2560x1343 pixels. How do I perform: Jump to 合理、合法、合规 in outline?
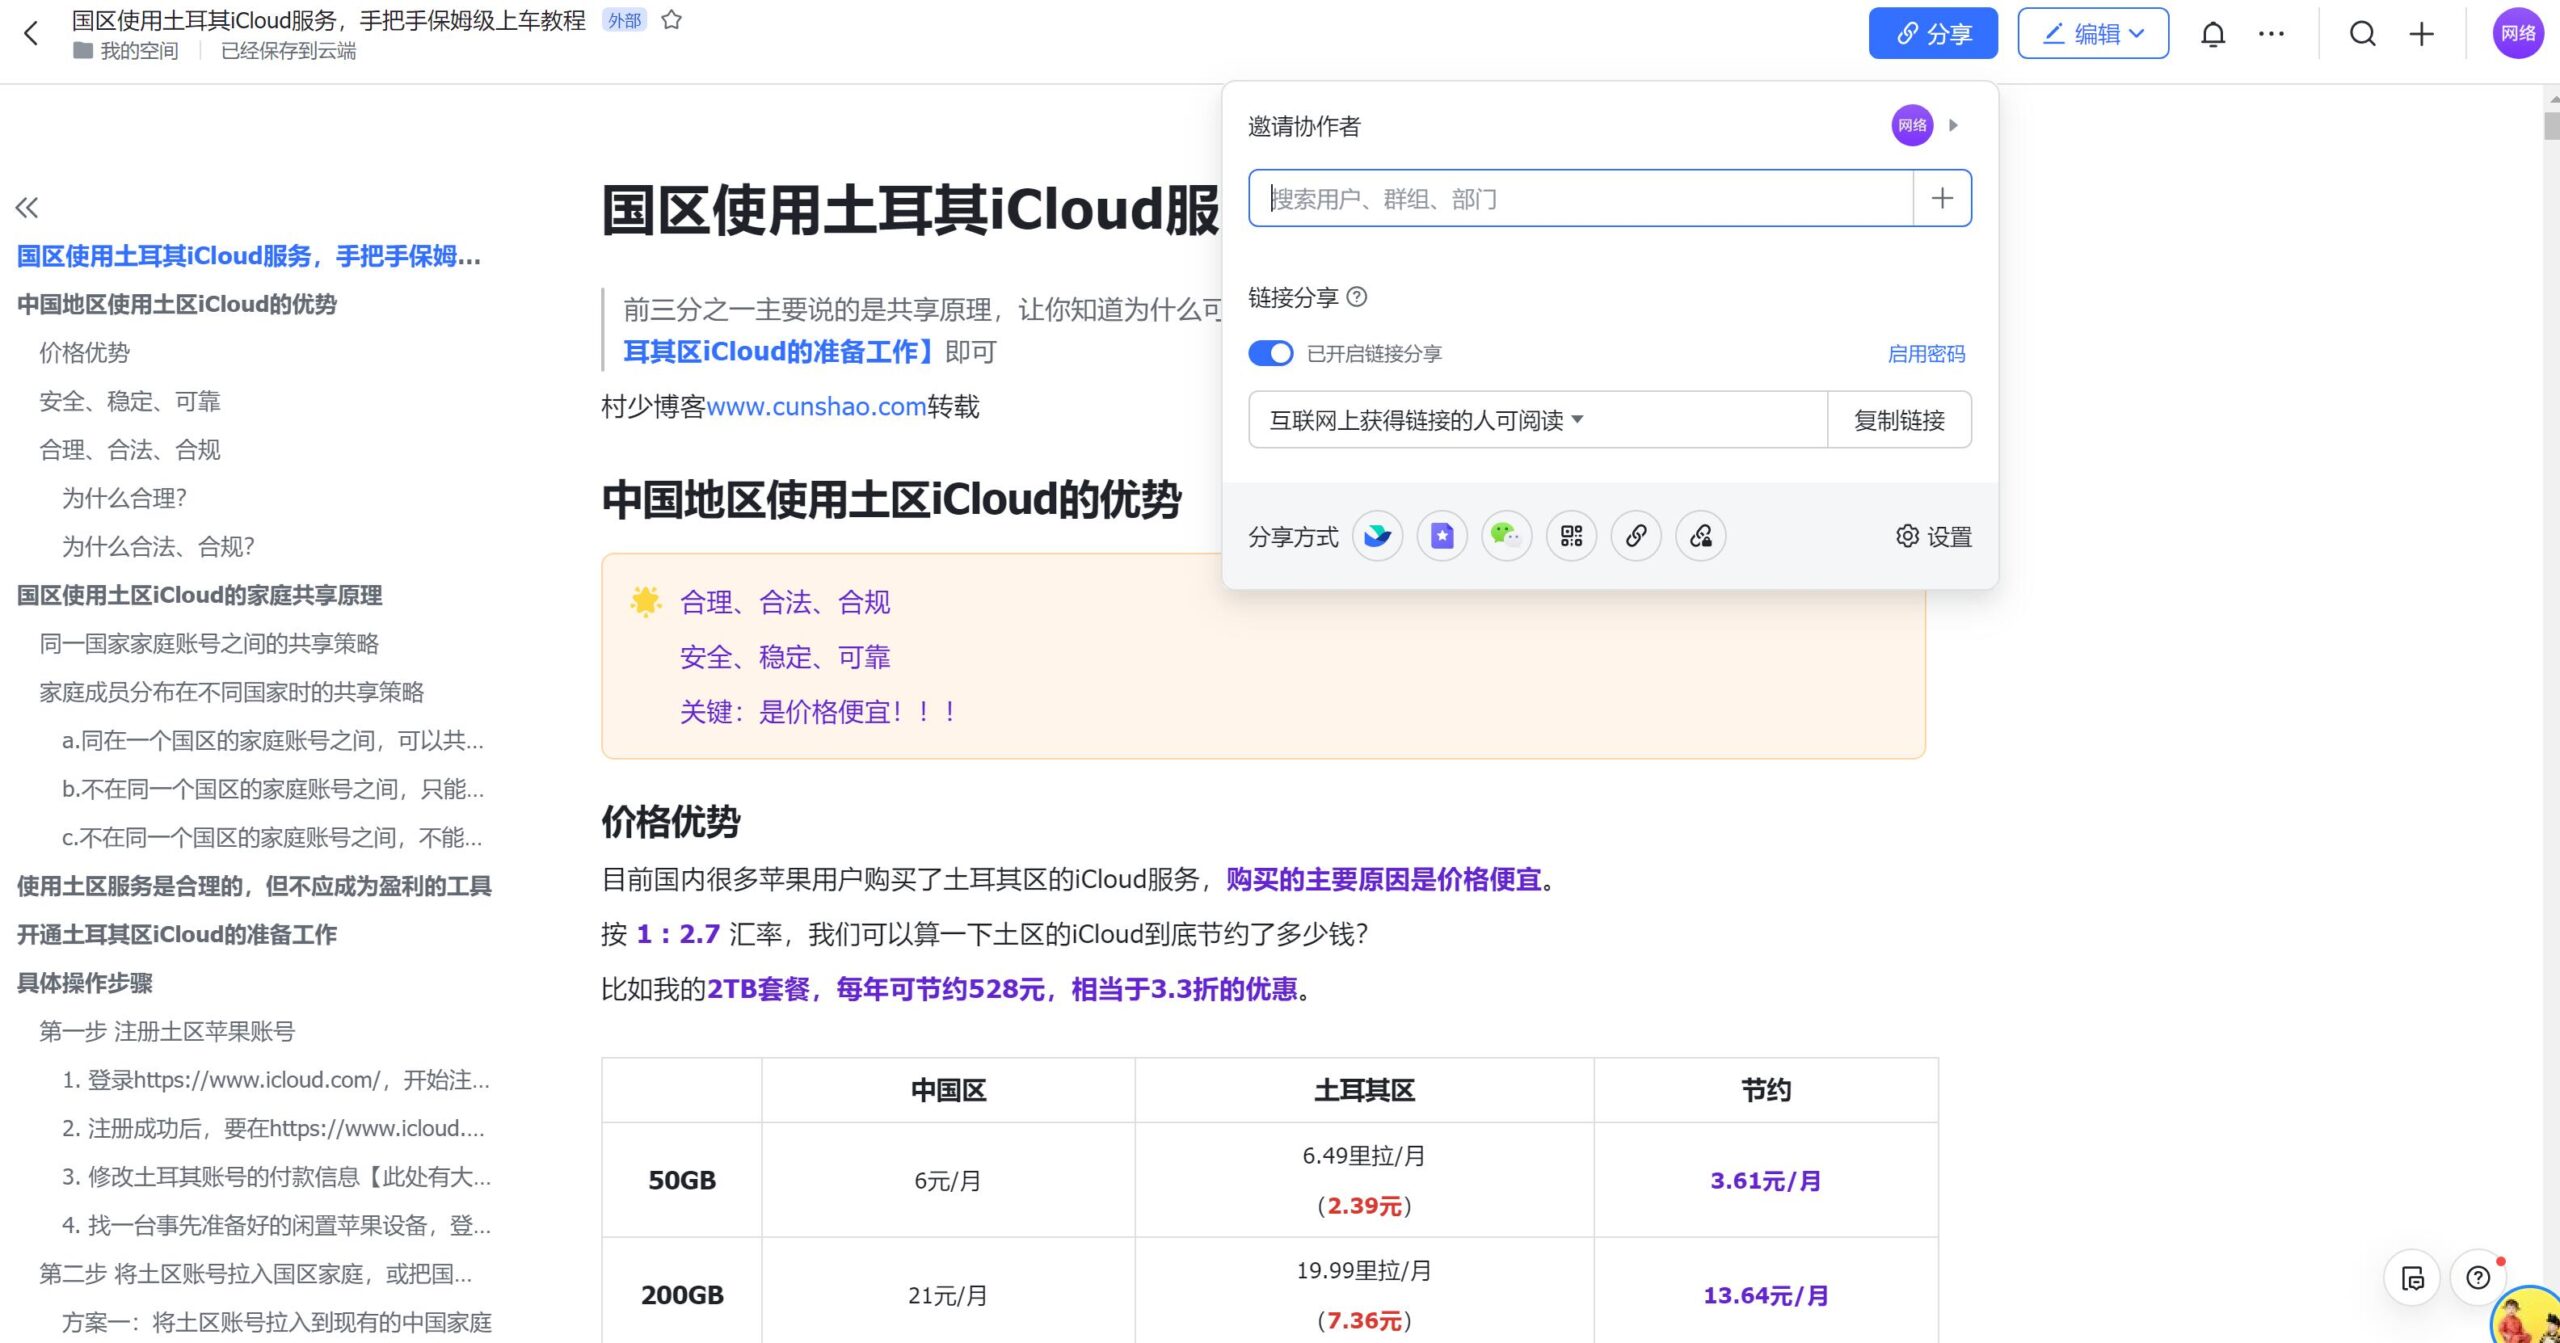click(129, 449)
